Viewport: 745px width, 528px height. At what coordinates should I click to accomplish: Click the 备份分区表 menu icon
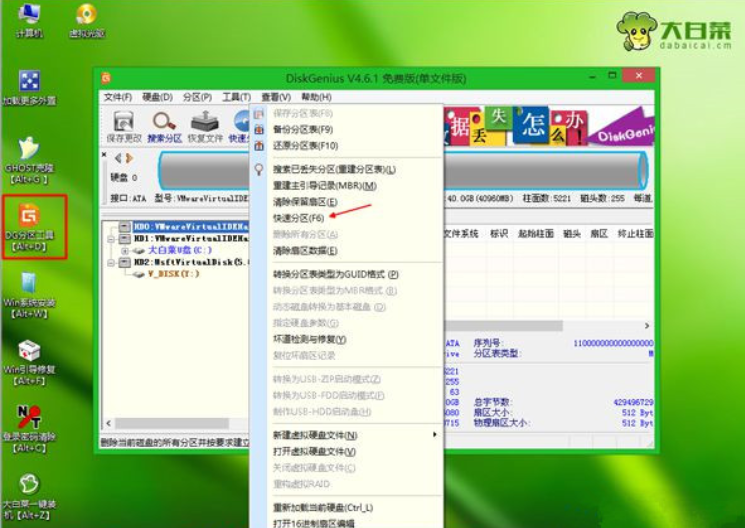tap(259, 129)
